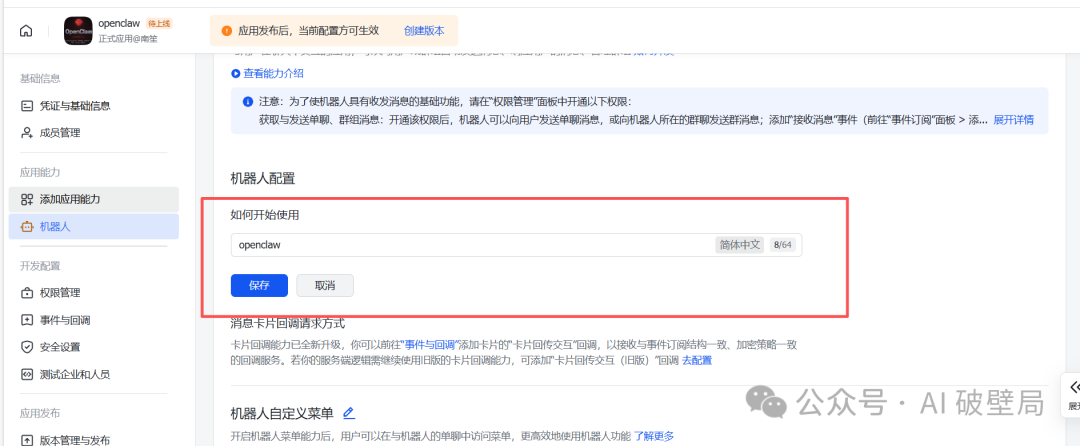Viewport: 1080px width, 446px height.
Task: Click the 添加应用能力 grid icon
Action: (x=27, y=200)
